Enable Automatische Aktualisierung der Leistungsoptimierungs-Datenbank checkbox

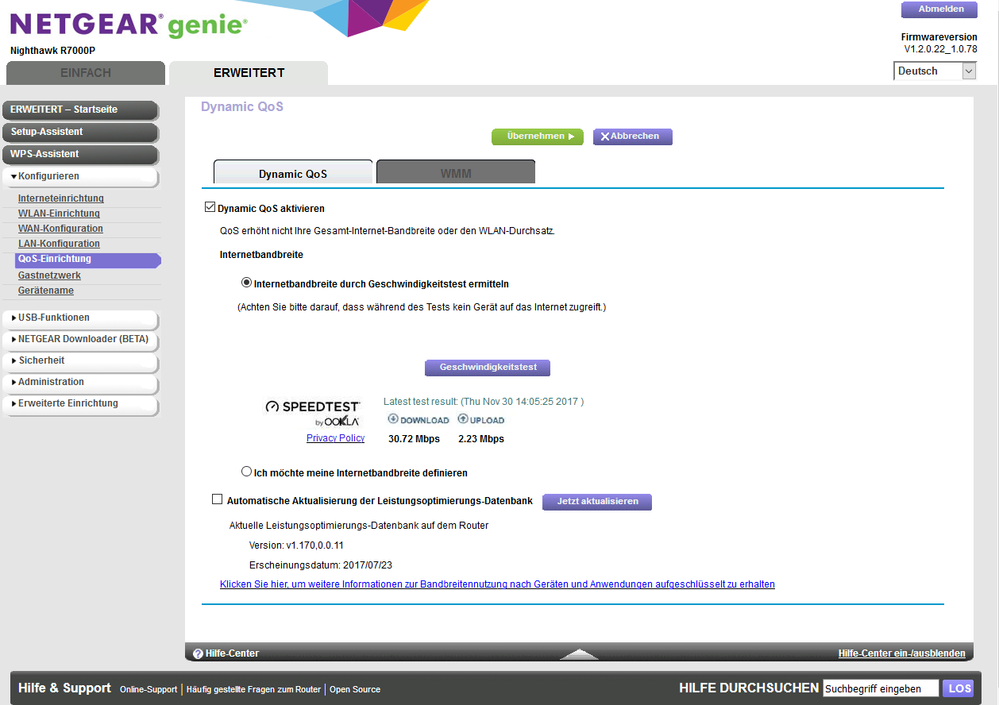(x=217, y=499)
